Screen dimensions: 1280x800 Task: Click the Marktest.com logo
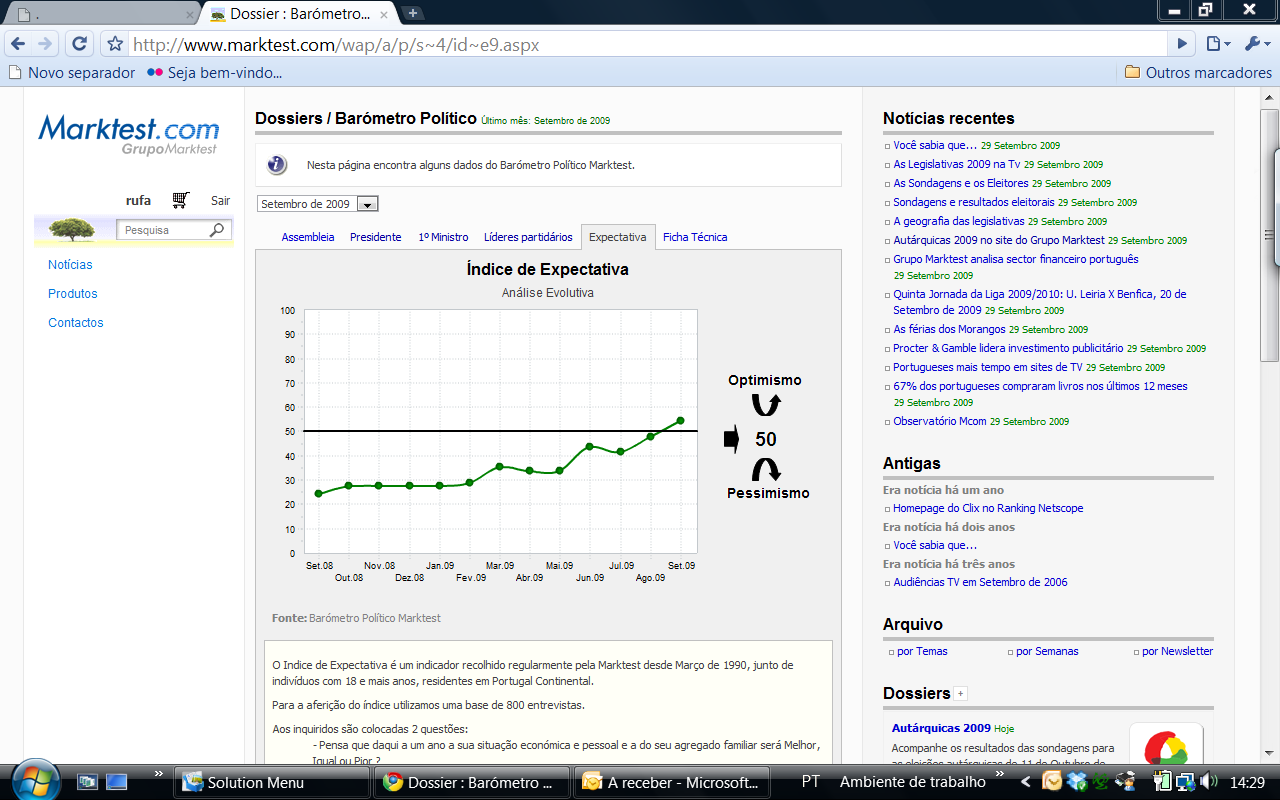[128, 134]
